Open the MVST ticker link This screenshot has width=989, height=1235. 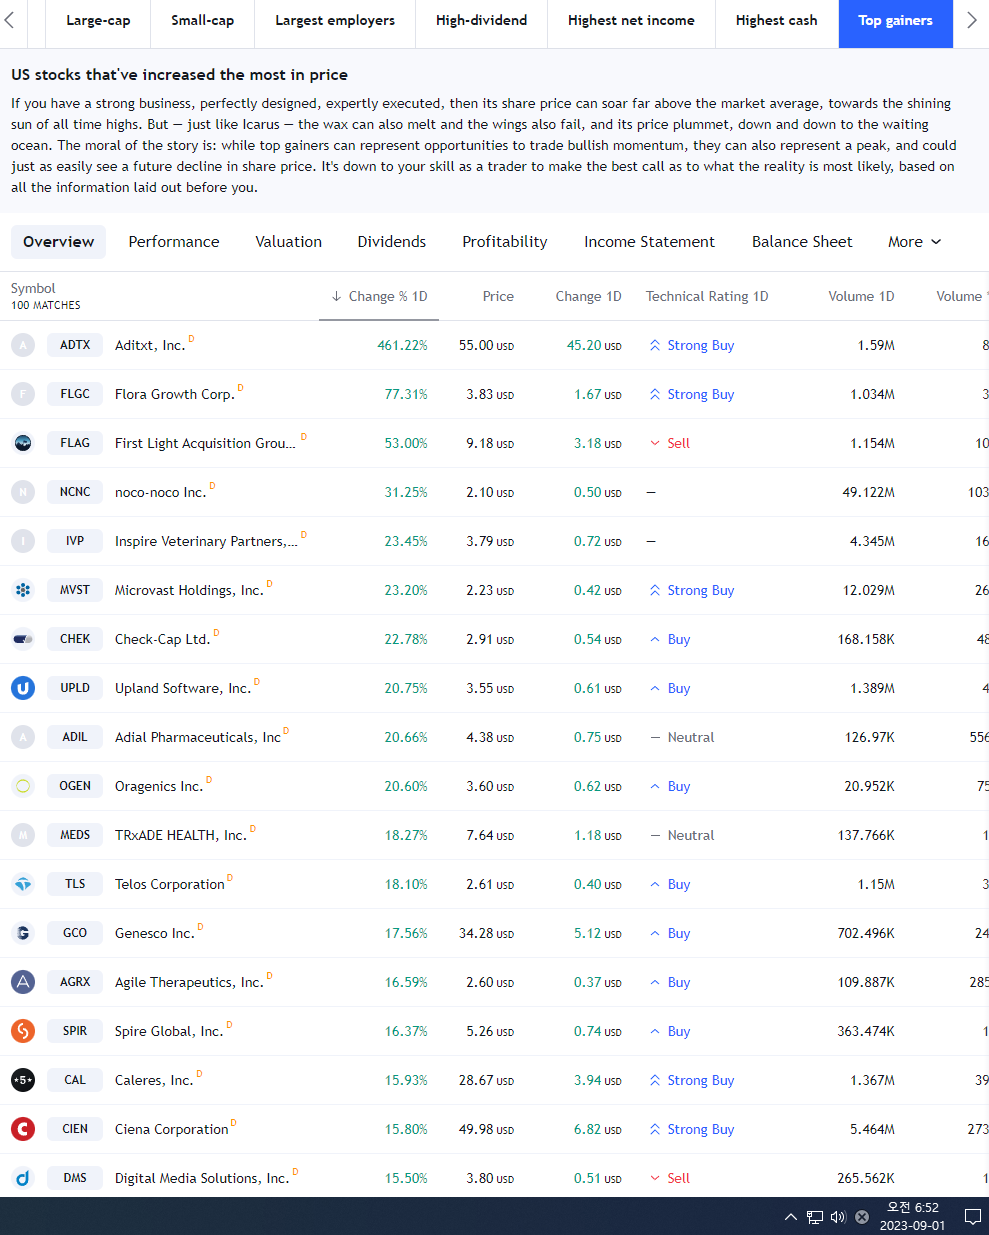point(75,590)
